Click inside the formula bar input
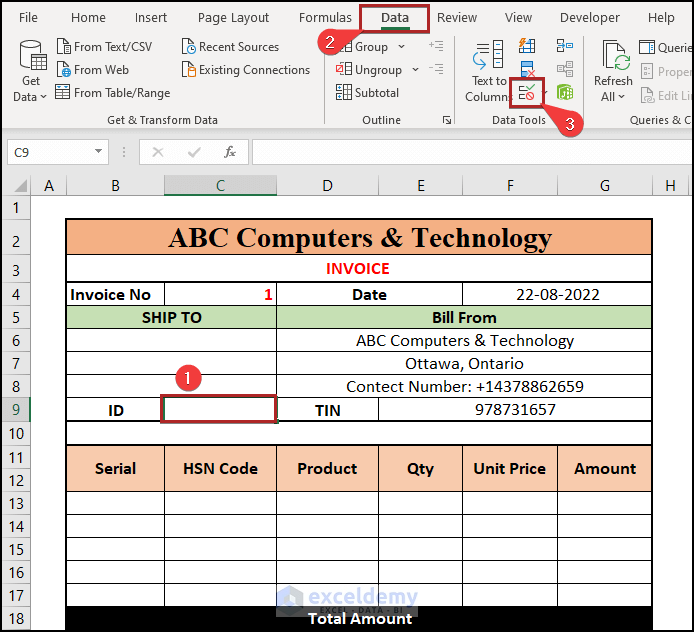This screenshot has height=632, width=694. tap(472, 152)
